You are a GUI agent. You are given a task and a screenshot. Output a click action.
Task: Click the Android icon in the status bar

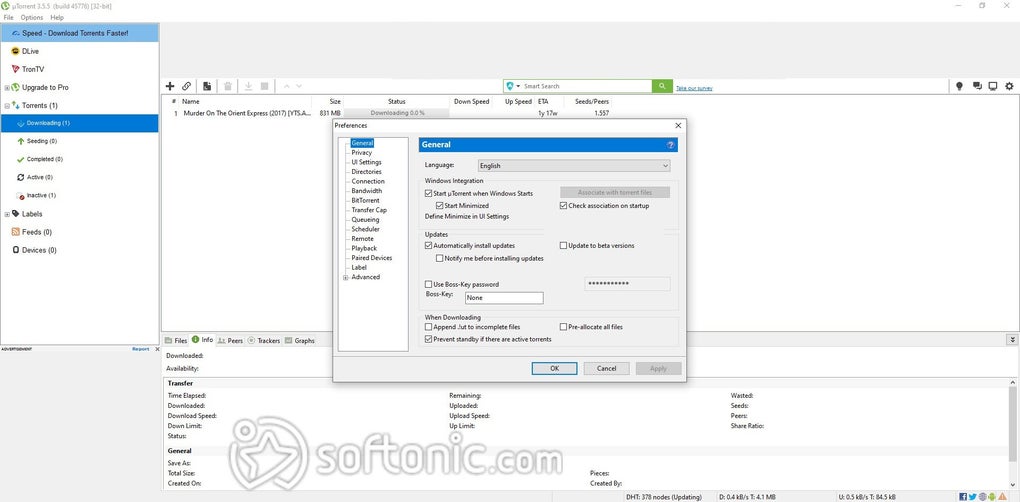click(x=992, y=497)
